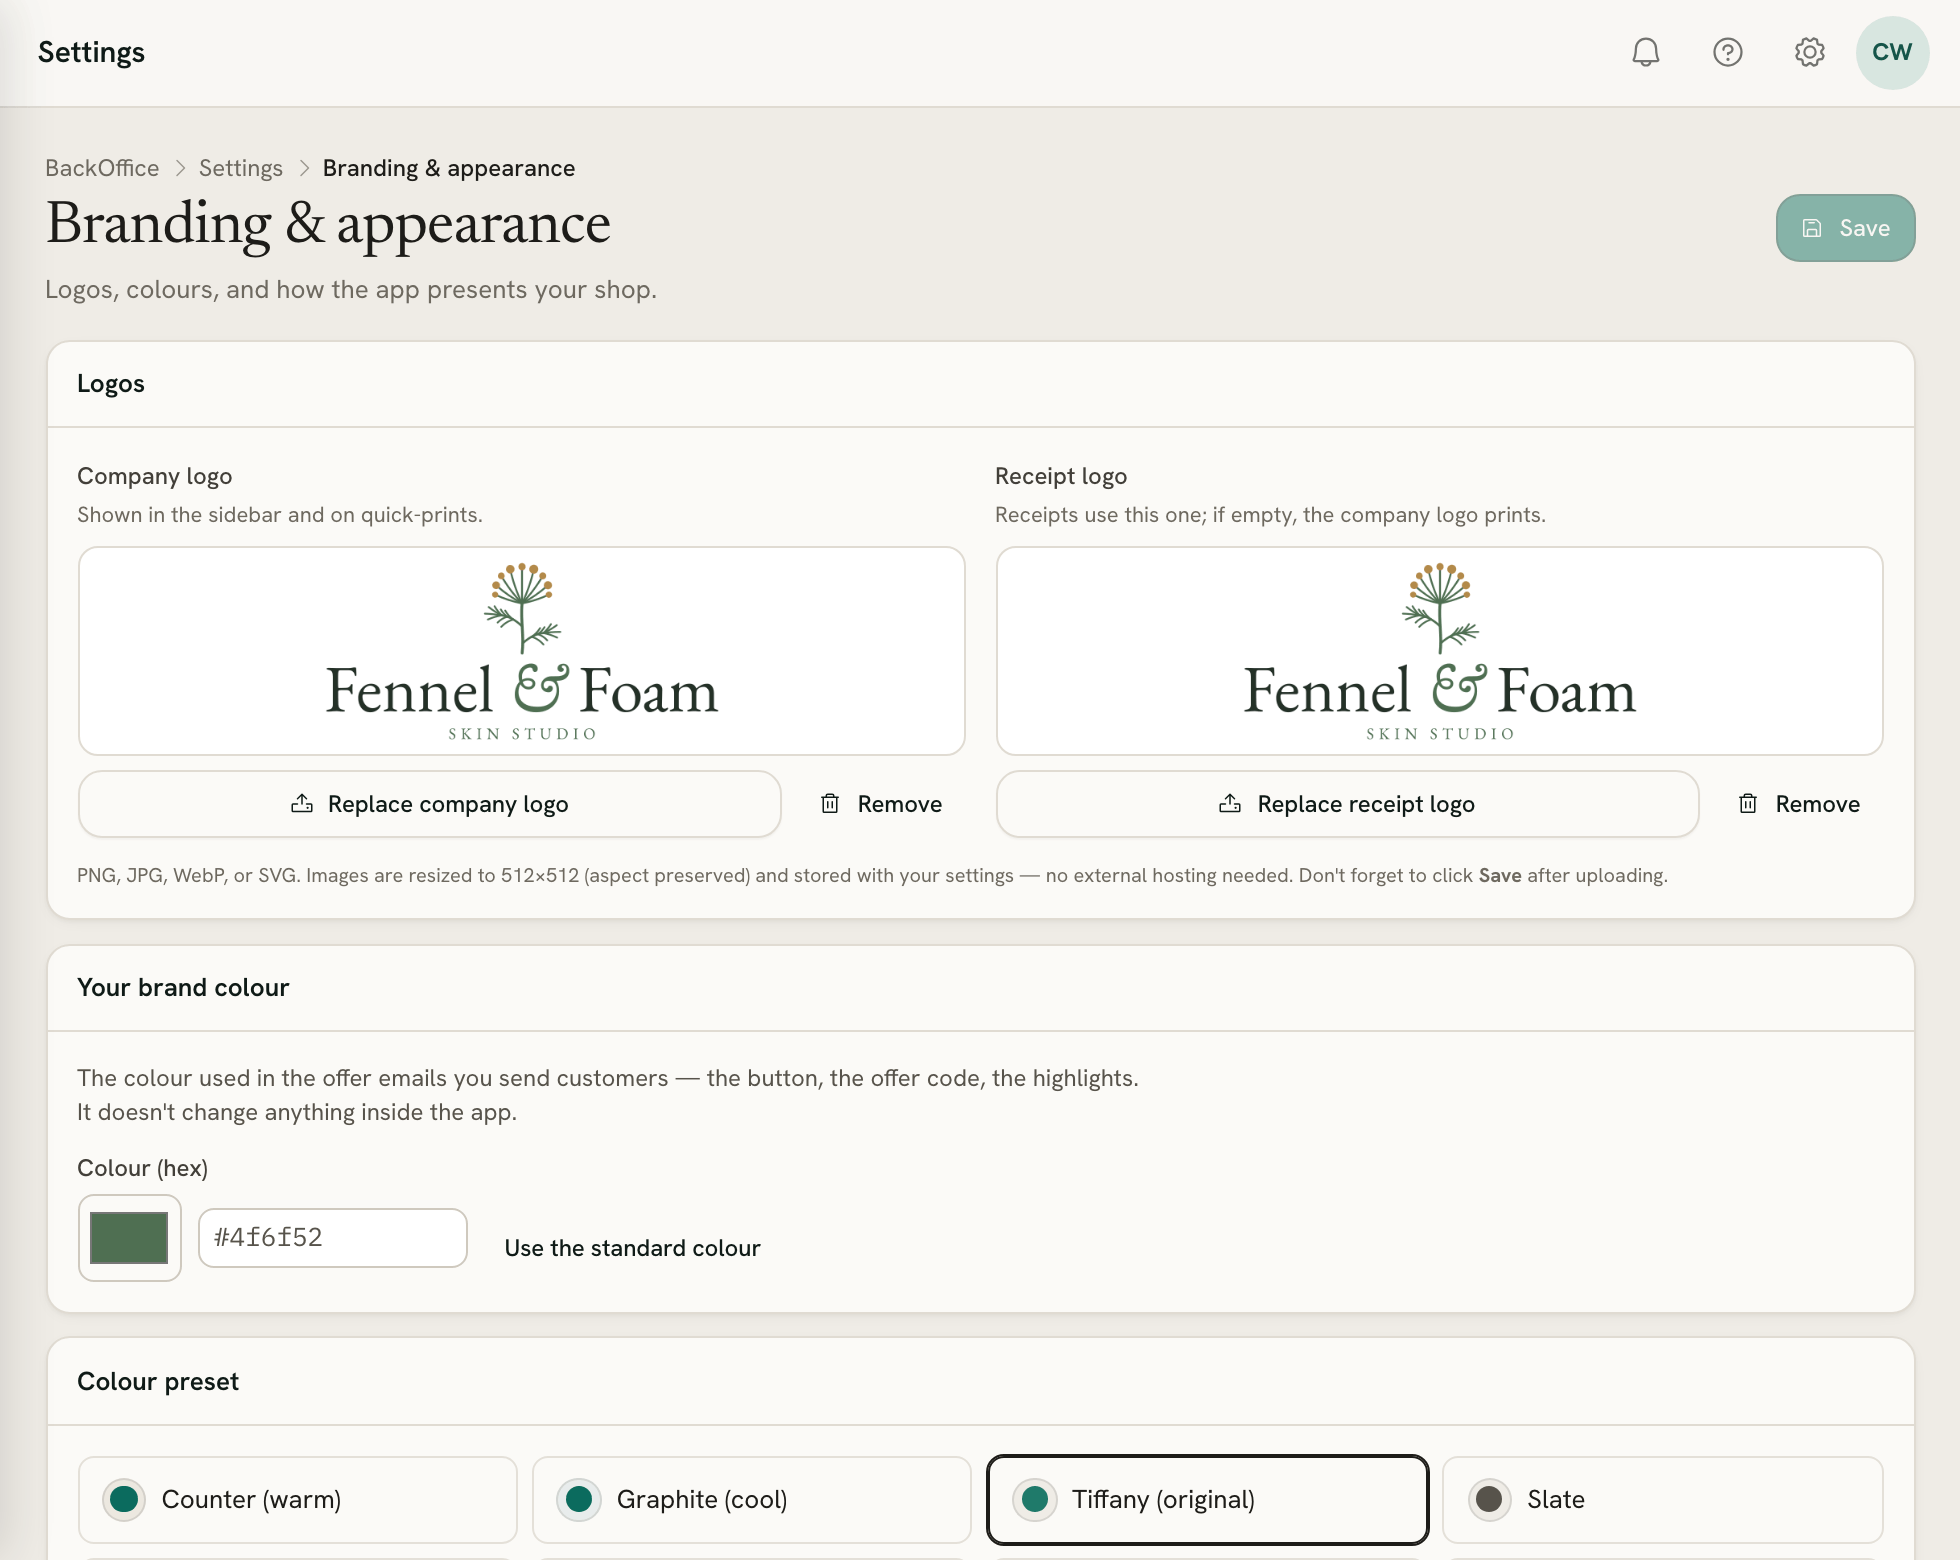
Task: Open the help question-mark icon
Action: point(1728,52)
